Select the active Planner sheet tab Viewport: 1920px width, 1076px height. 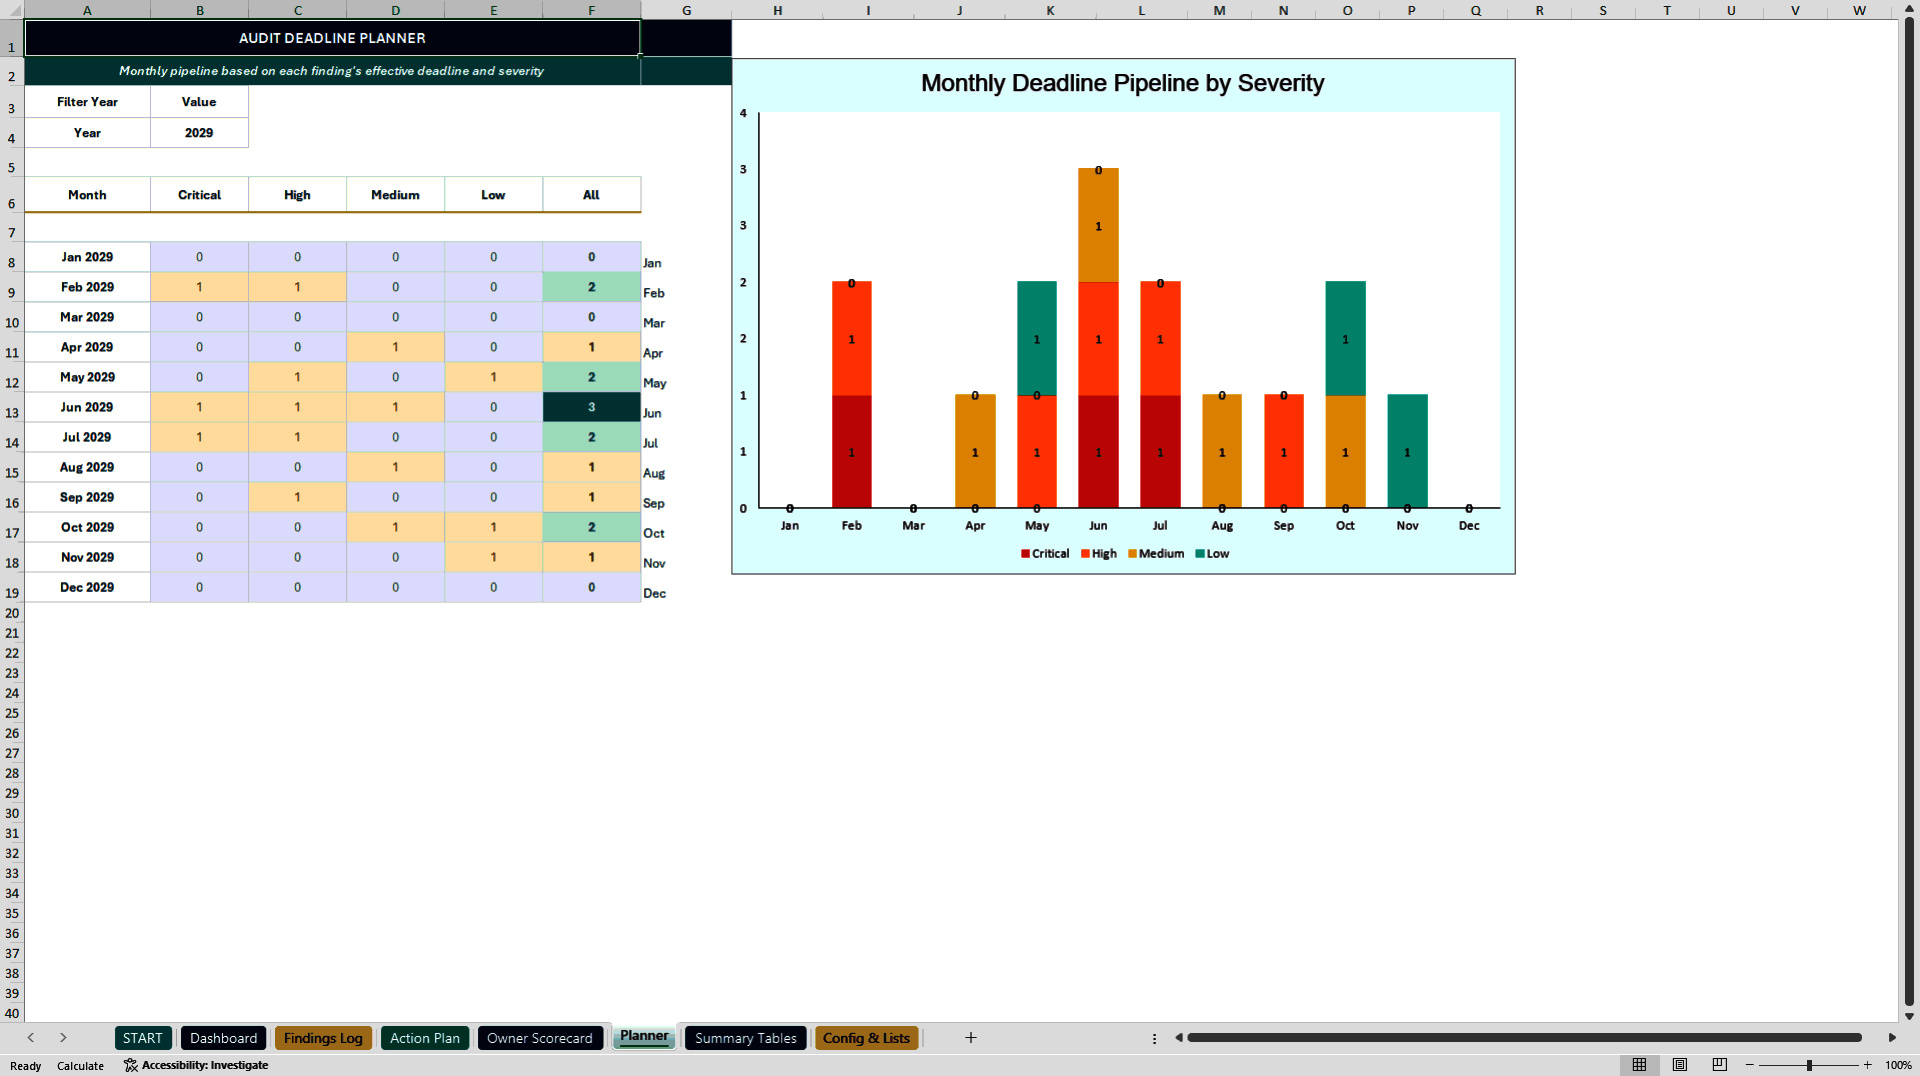pos(644,1036)
